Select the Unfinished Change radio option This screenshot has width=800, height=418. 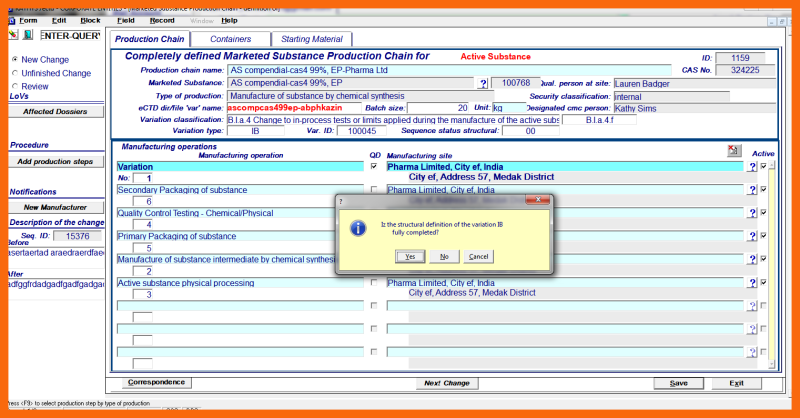pyautogui.click(x=15, y=73)
